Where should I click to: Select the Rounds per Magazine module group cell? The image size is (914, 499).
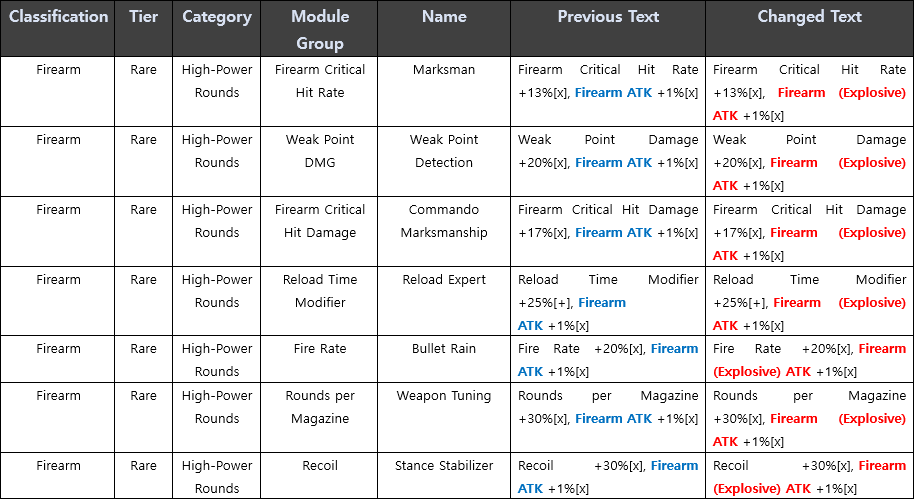320,407
